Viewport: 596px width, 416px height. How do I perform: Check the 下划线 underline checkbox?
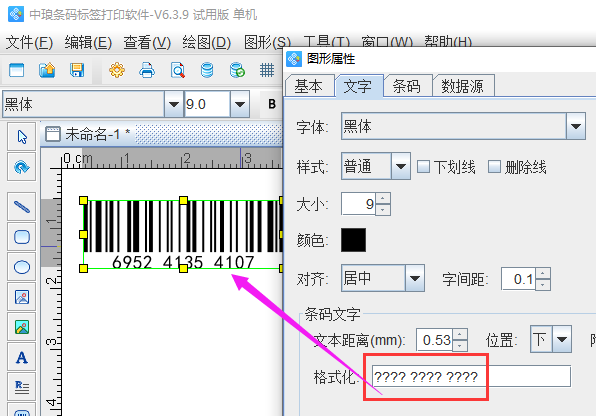[x=423, y=167]
